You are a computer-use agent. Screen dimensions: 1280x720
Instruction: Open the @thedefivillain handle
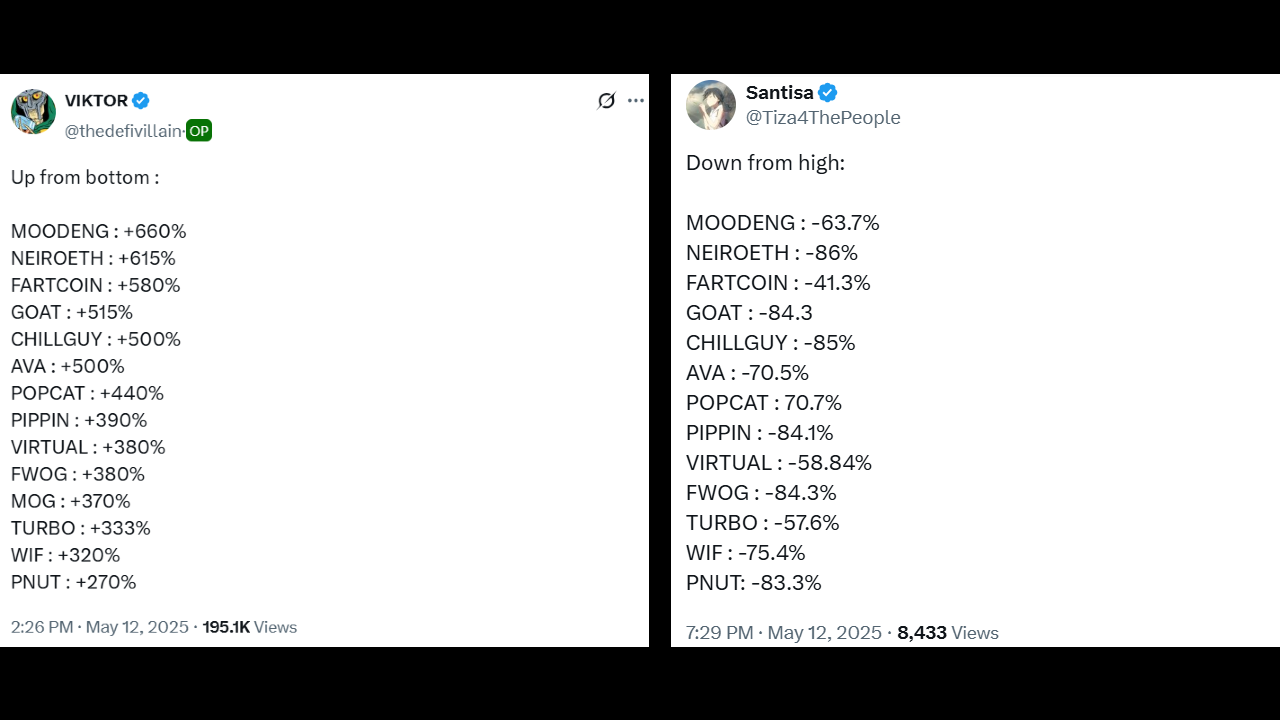click(x=123, y=131)
